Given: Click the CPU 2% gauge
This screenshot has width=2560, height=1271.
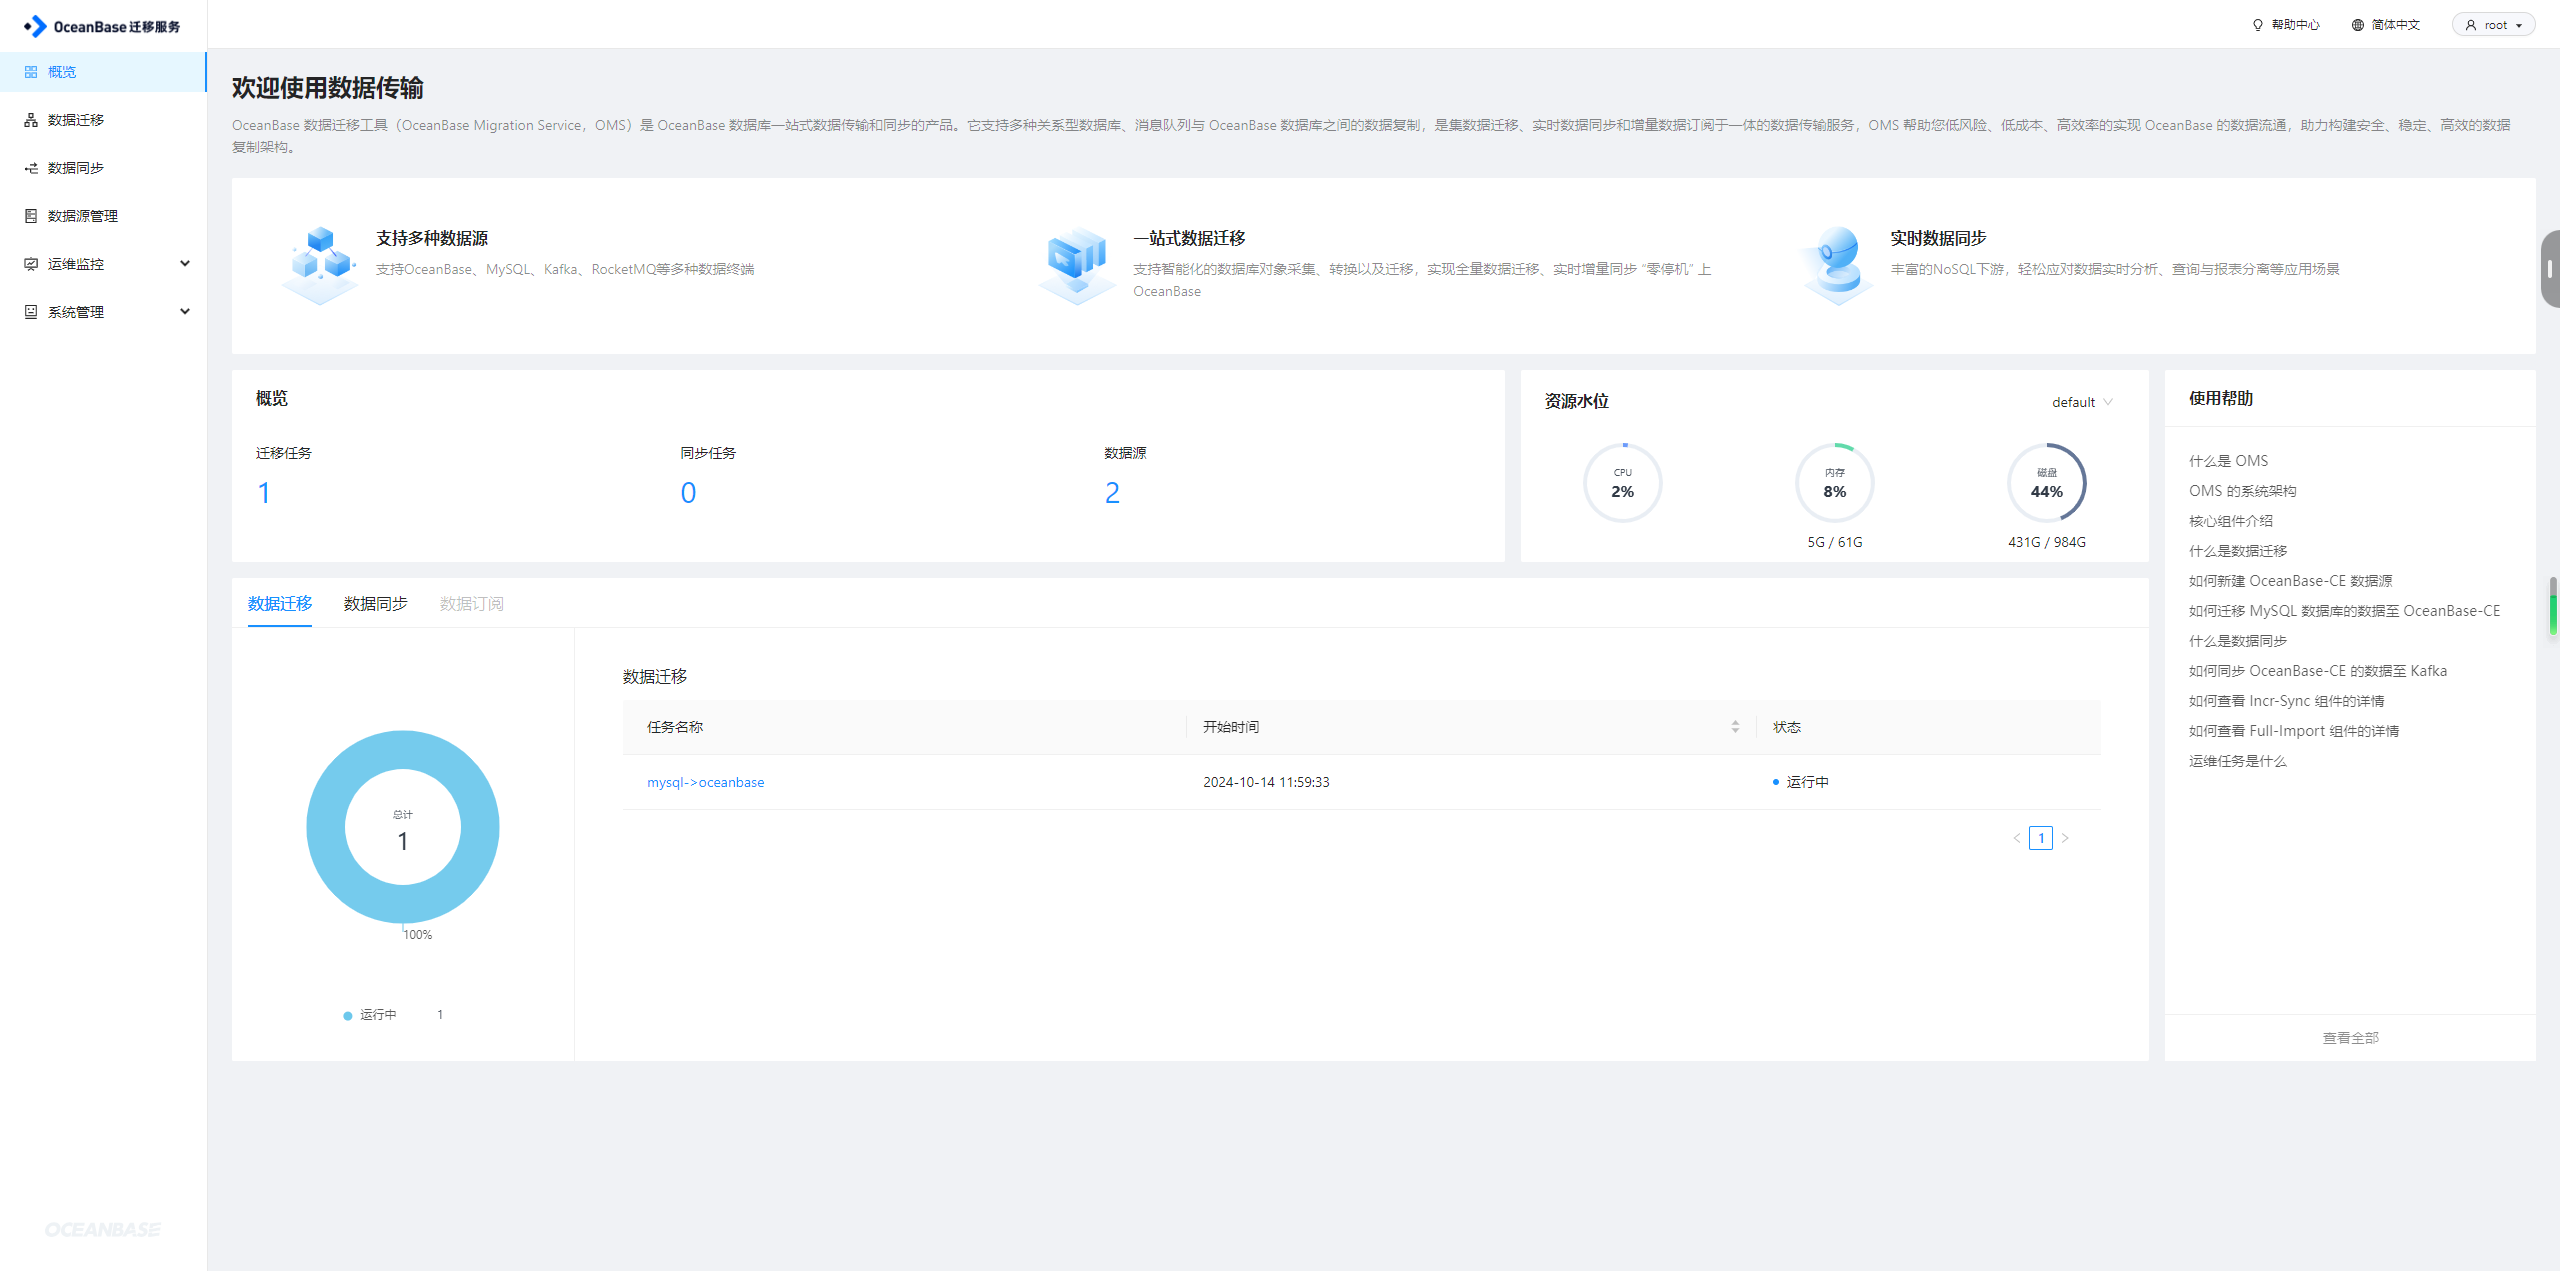Looking at the screenshot, I should pyautogui.click(x=1623, y=483).
